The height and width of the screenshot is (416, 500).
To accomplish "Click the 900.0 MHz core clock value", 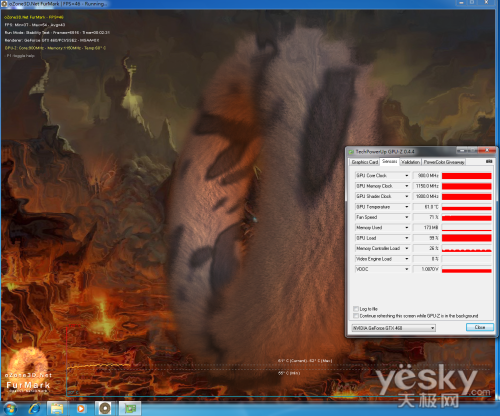I will (427, 176).
